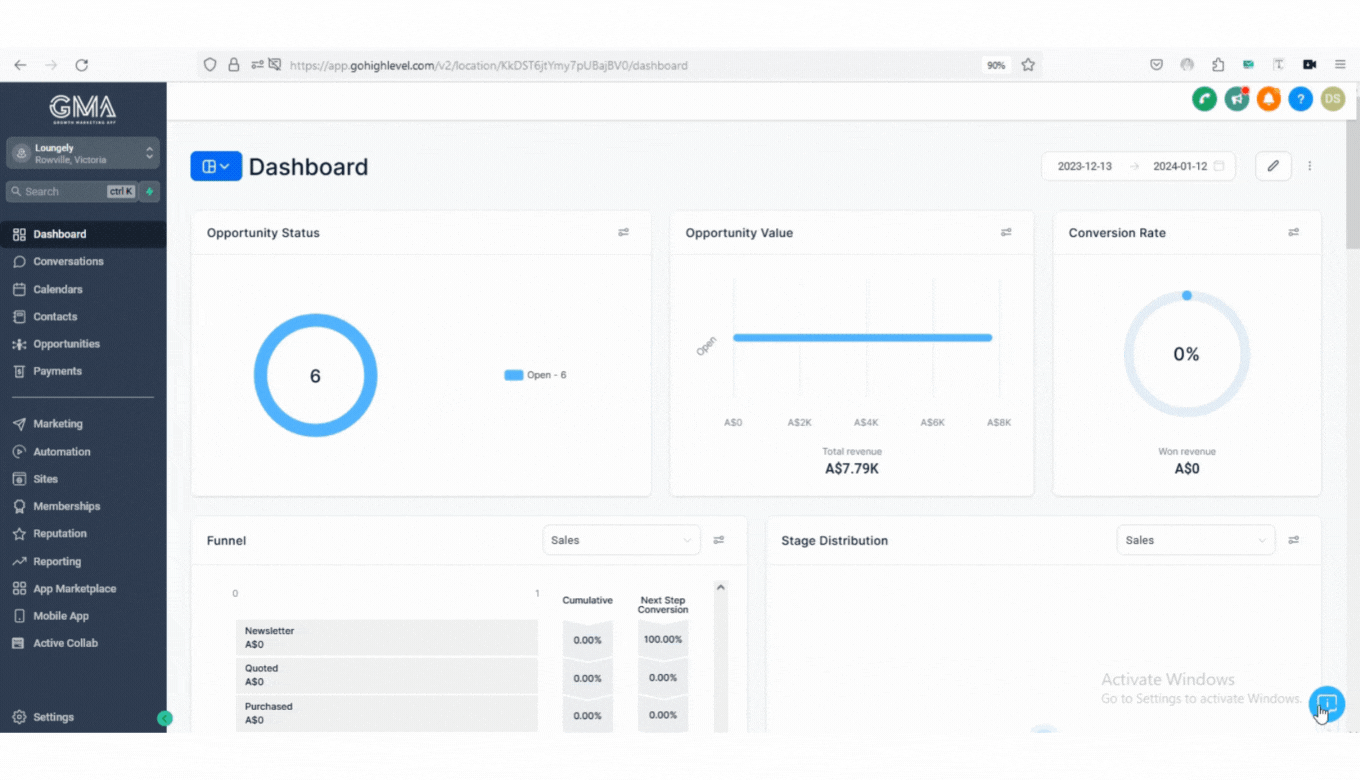Toggle the Open - 6 legend item

coord(536,375)
